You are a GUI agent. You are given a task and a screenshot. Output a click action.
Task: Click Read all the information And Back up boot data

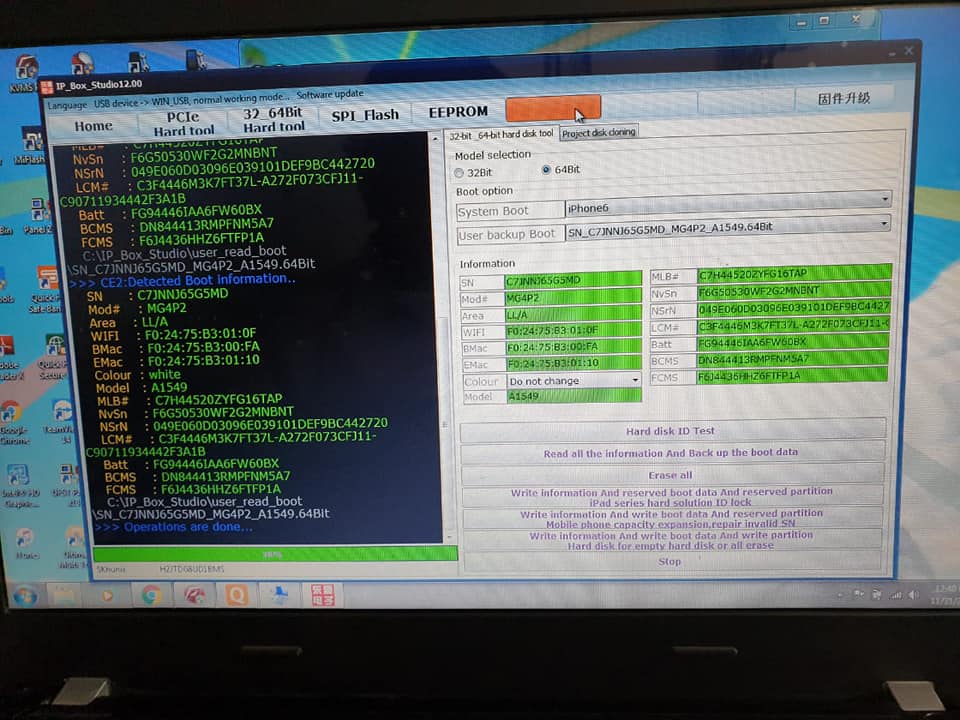[x=672, y=453]
